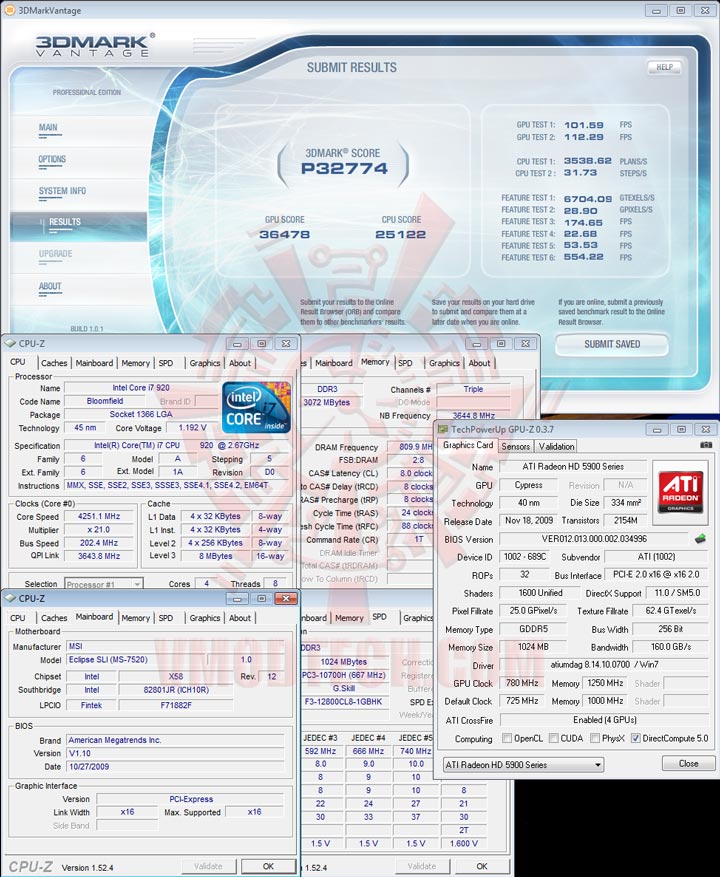This screenshot has width=720, height=877.
Task: Click the GPU Test 1 value 101.59
Action: click(x=583, y=125)
